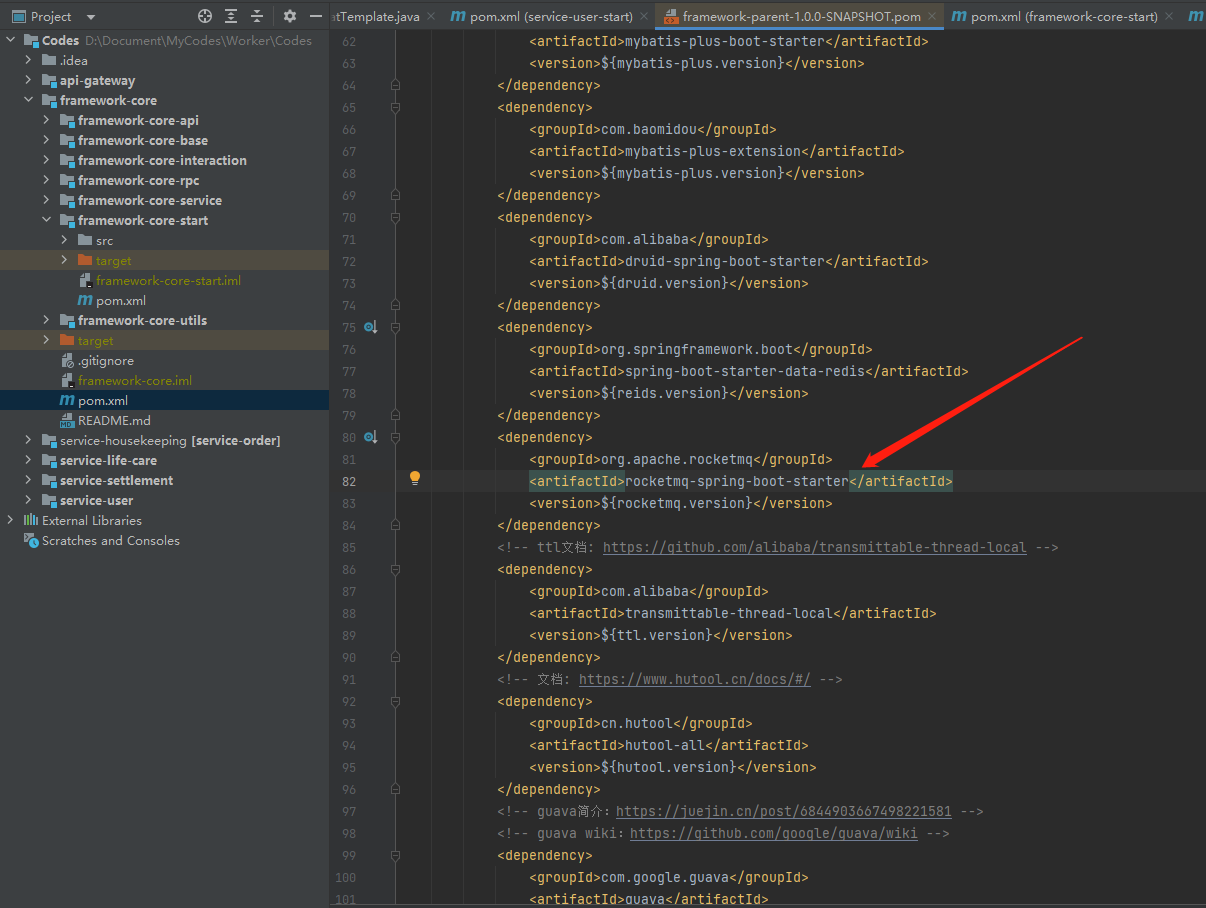Expand the .idea folder chevron
1206x908 pixels.
(28, 61)
